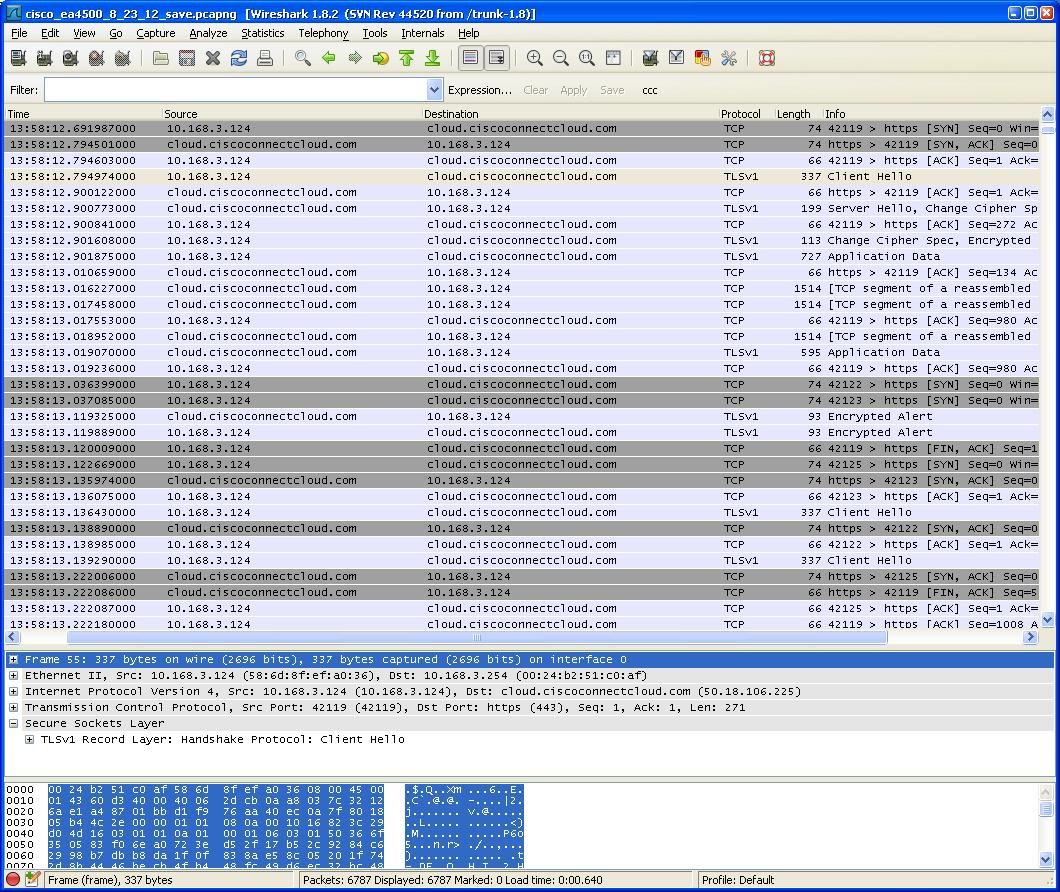The height and width of the screenshot is (892, 1060).
Task: Expand the Frame 55 tree node
Action: coord(14,659)
